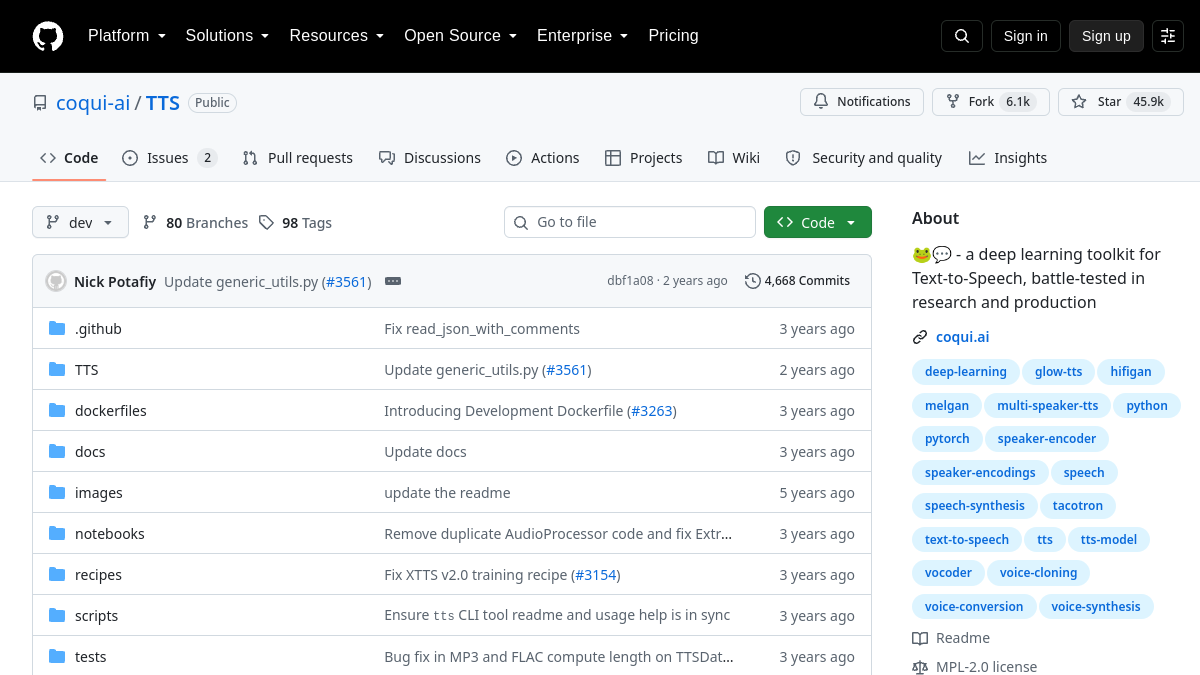Click the docs folder icon
The width and height of the screenshot is (1200, 675).
pos(57,452)
